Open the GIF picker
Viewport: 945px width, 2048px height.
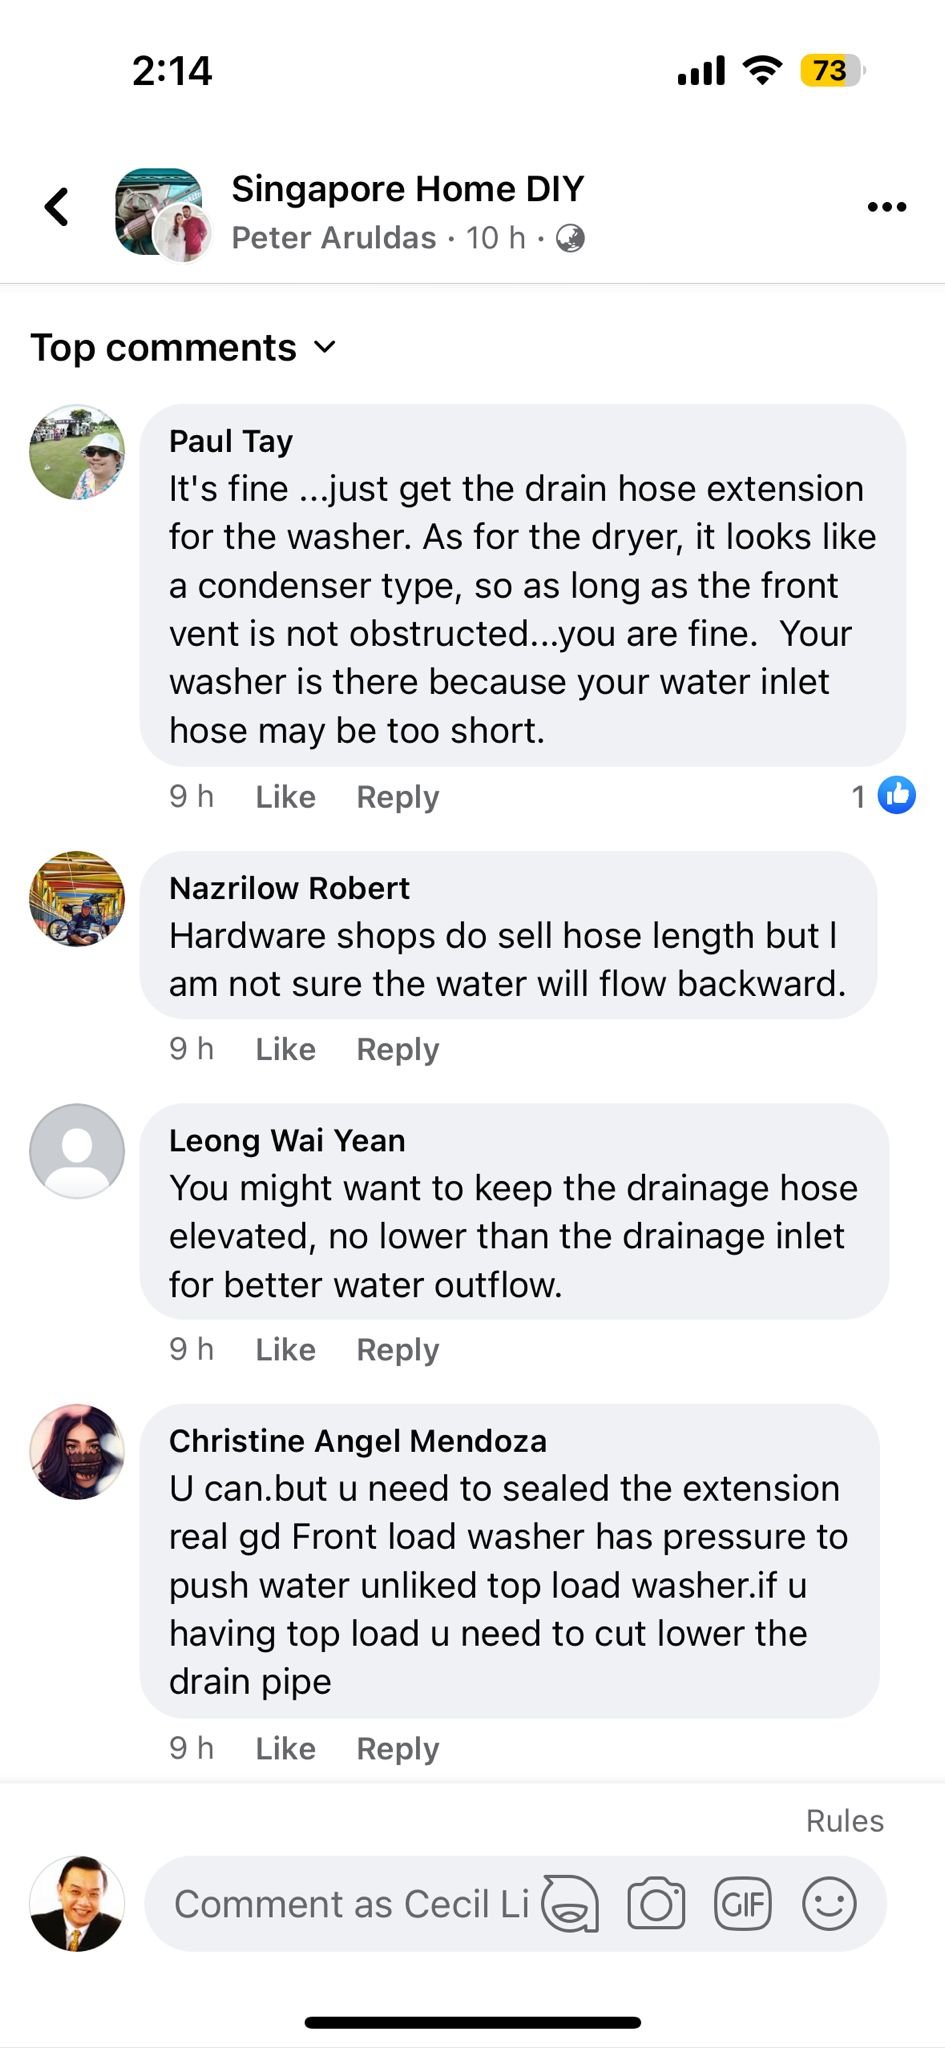(742, 1903)
